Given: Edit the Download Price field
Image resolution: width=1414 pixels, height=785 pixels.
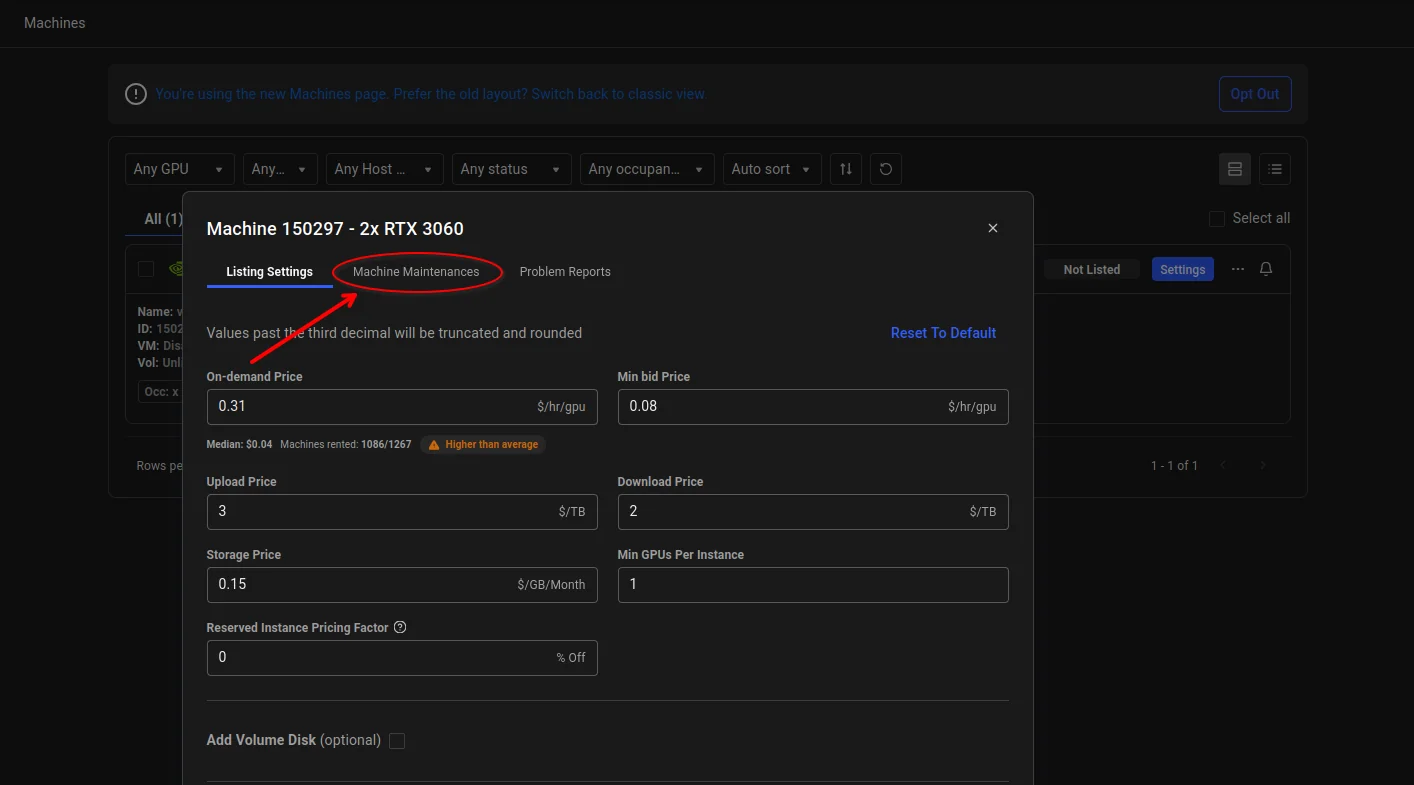Looking at the screenshot, I should [813, 511].
